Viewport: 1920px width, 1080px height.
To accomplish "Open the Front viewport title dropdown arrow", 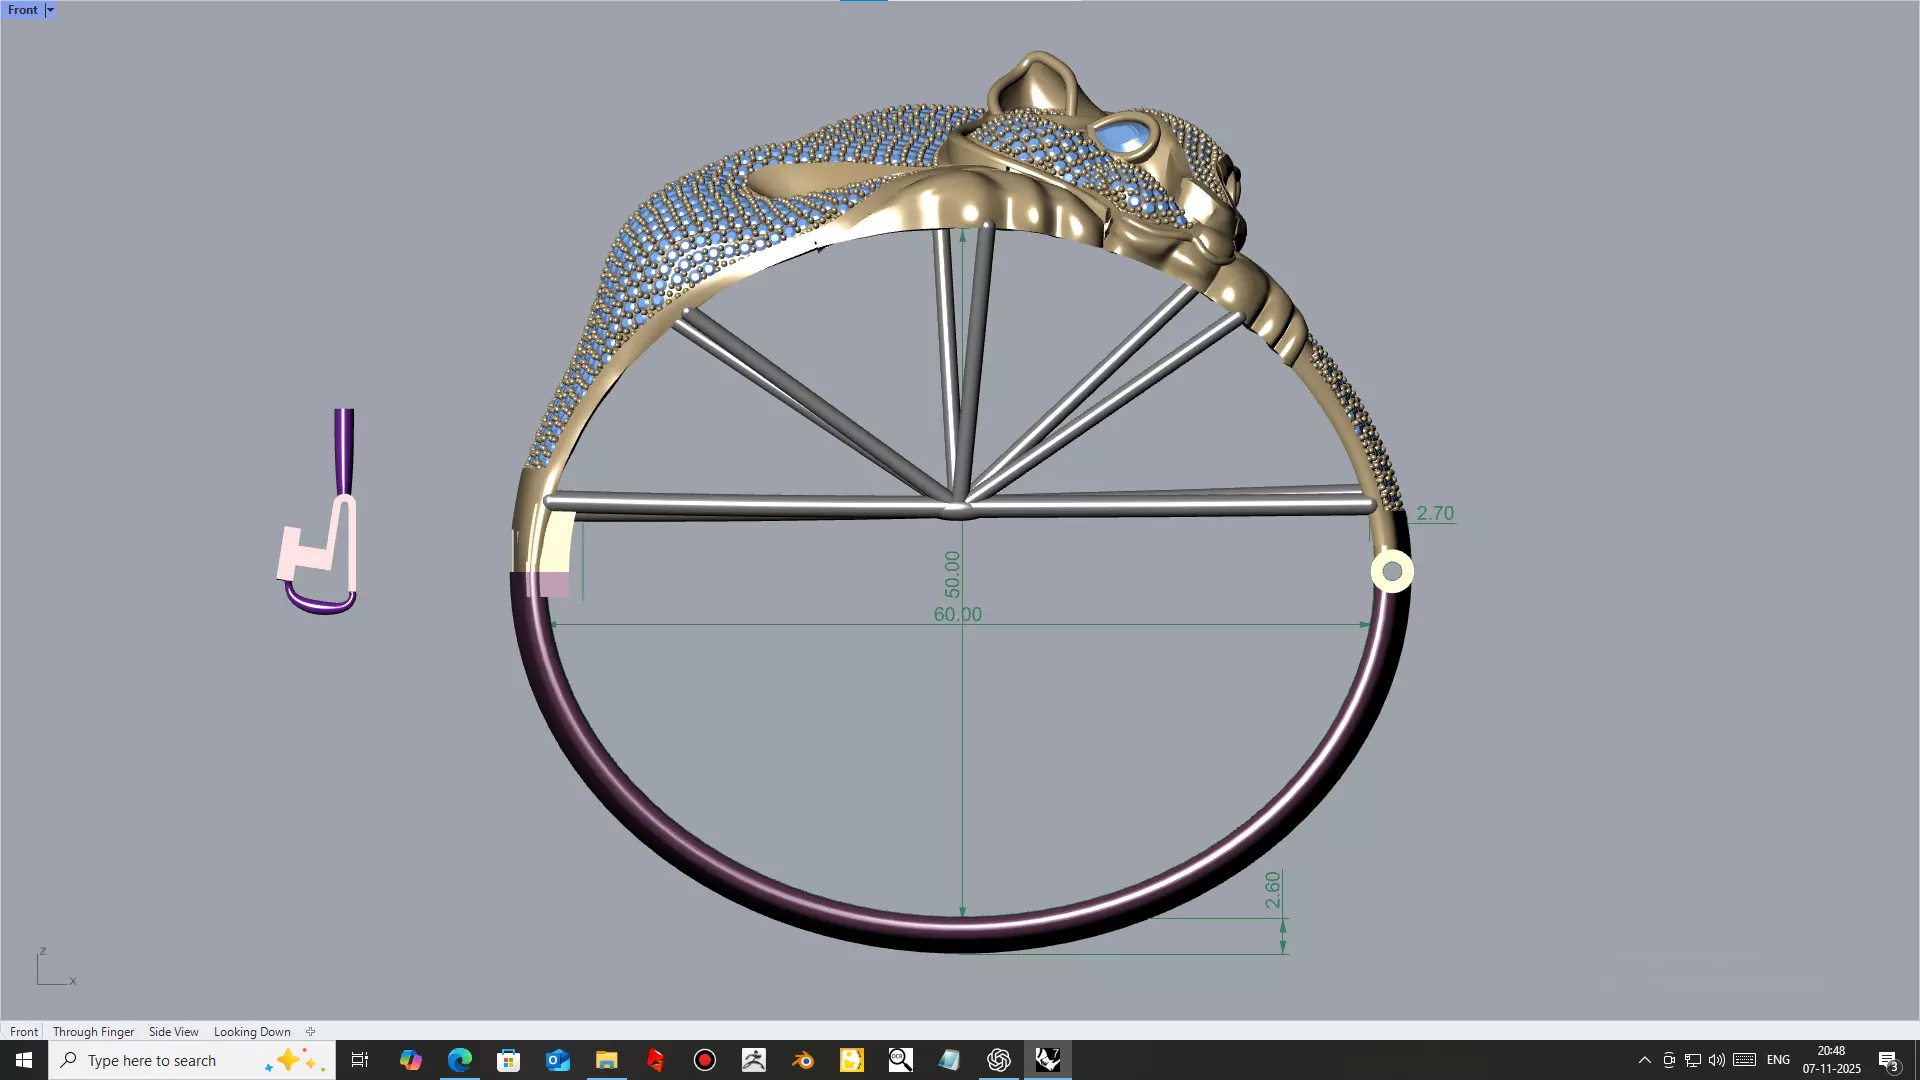I will 50,10.
